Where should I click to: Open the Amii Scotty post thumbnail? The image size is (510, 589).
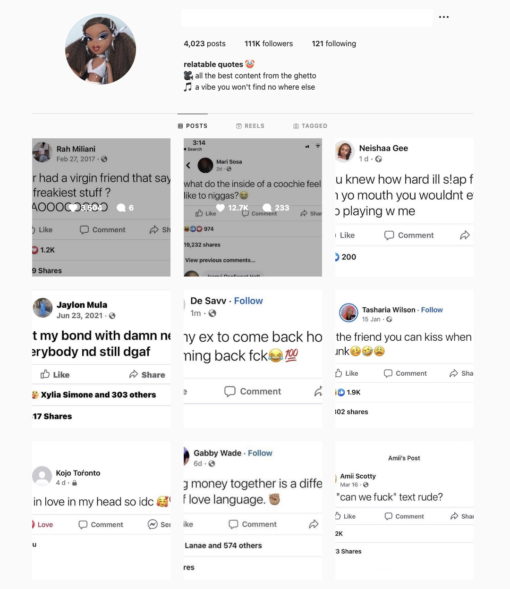coord(404,510)
